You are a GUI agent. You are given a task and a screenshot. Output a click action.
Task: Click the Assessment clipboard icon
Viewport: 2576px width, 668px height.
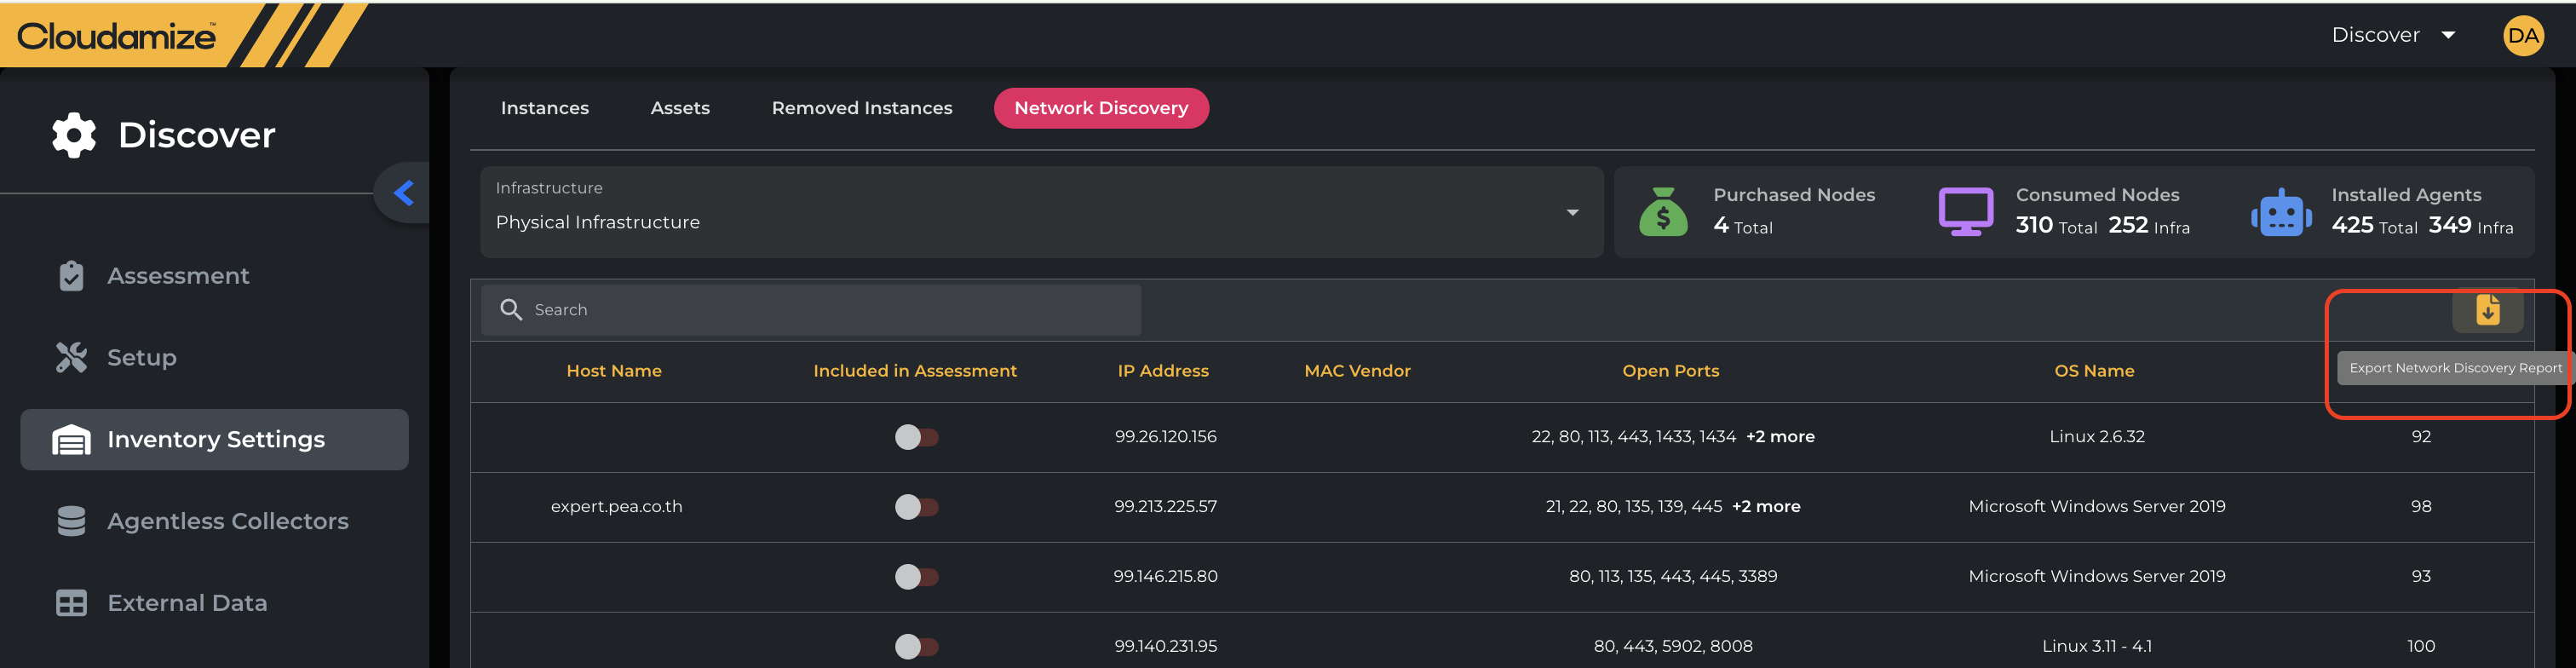(x=71, y=276)
